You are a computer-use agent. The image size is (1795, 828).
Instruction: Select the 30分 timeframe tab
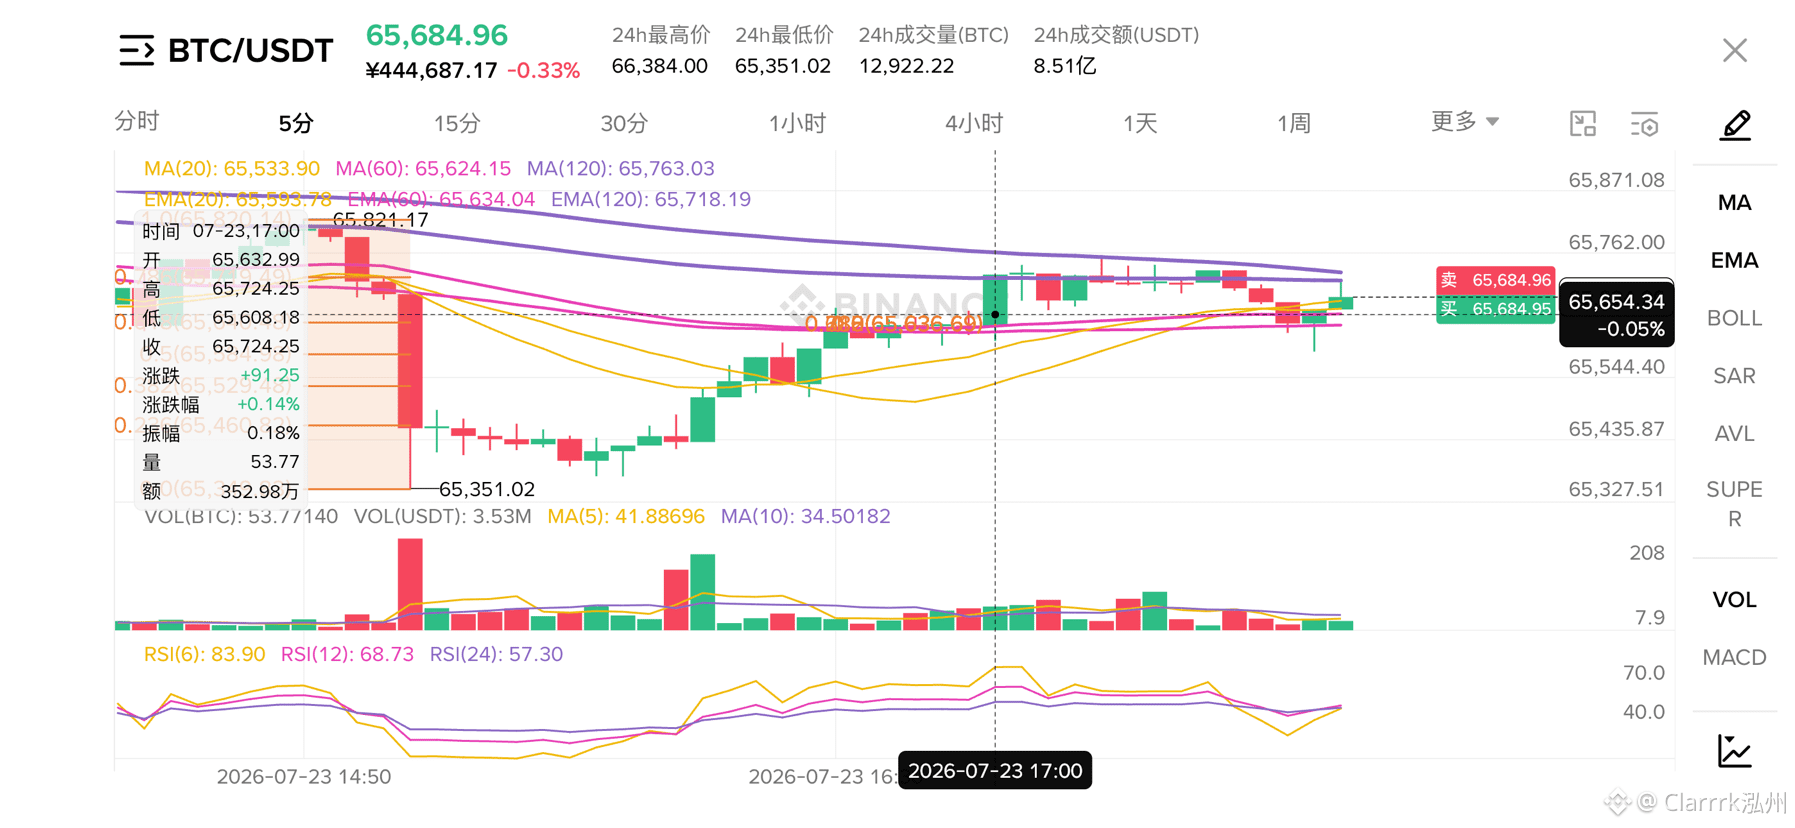pos(624,124)
